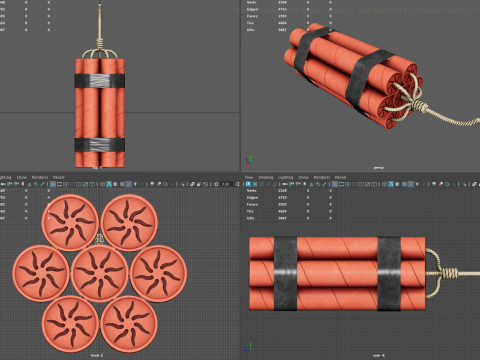Open Shading menu in side view panel

tap(266, 177)
